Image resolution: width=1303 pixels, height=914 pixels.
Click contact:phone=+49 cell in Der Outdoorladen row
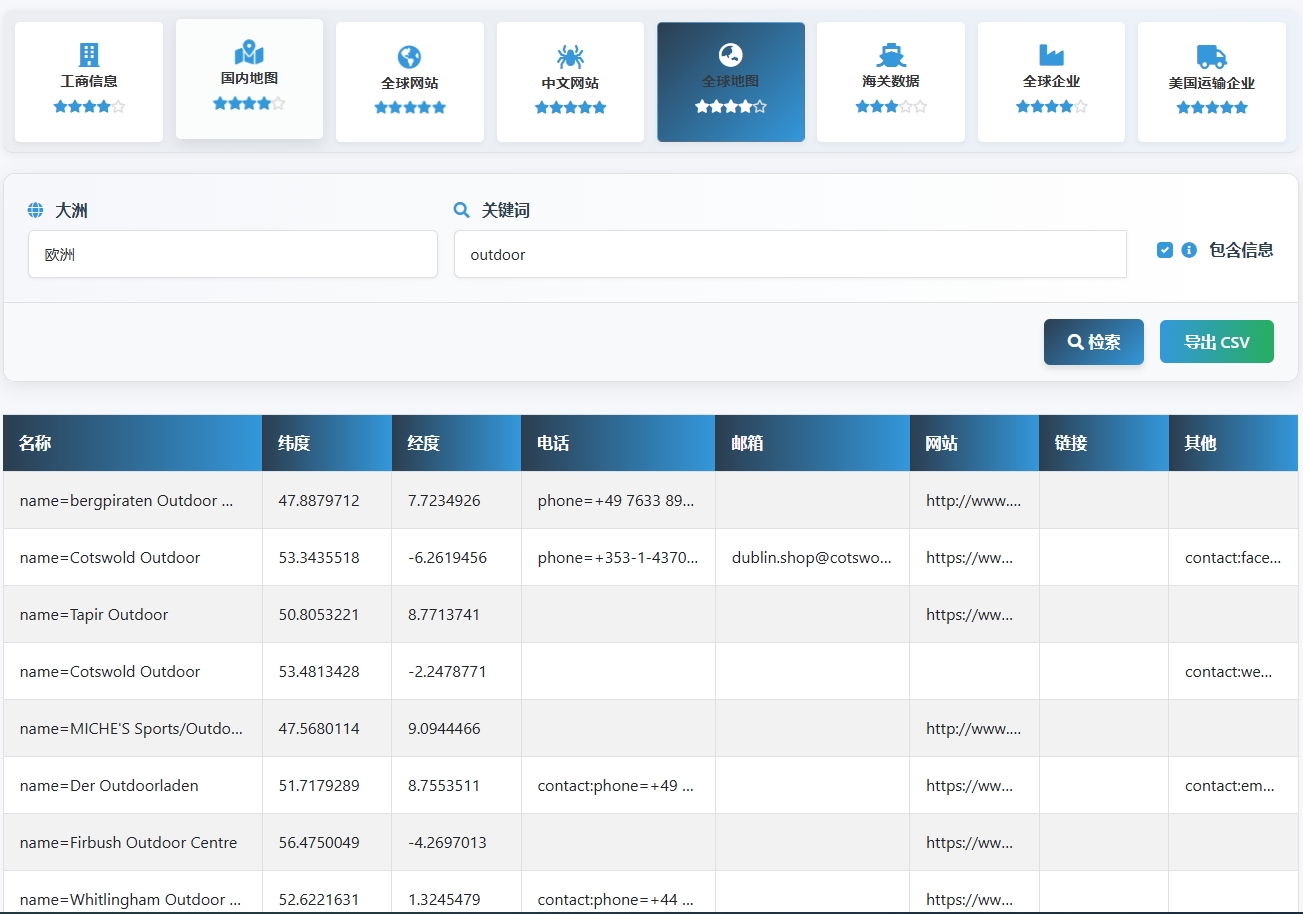(x=618, y=785)
